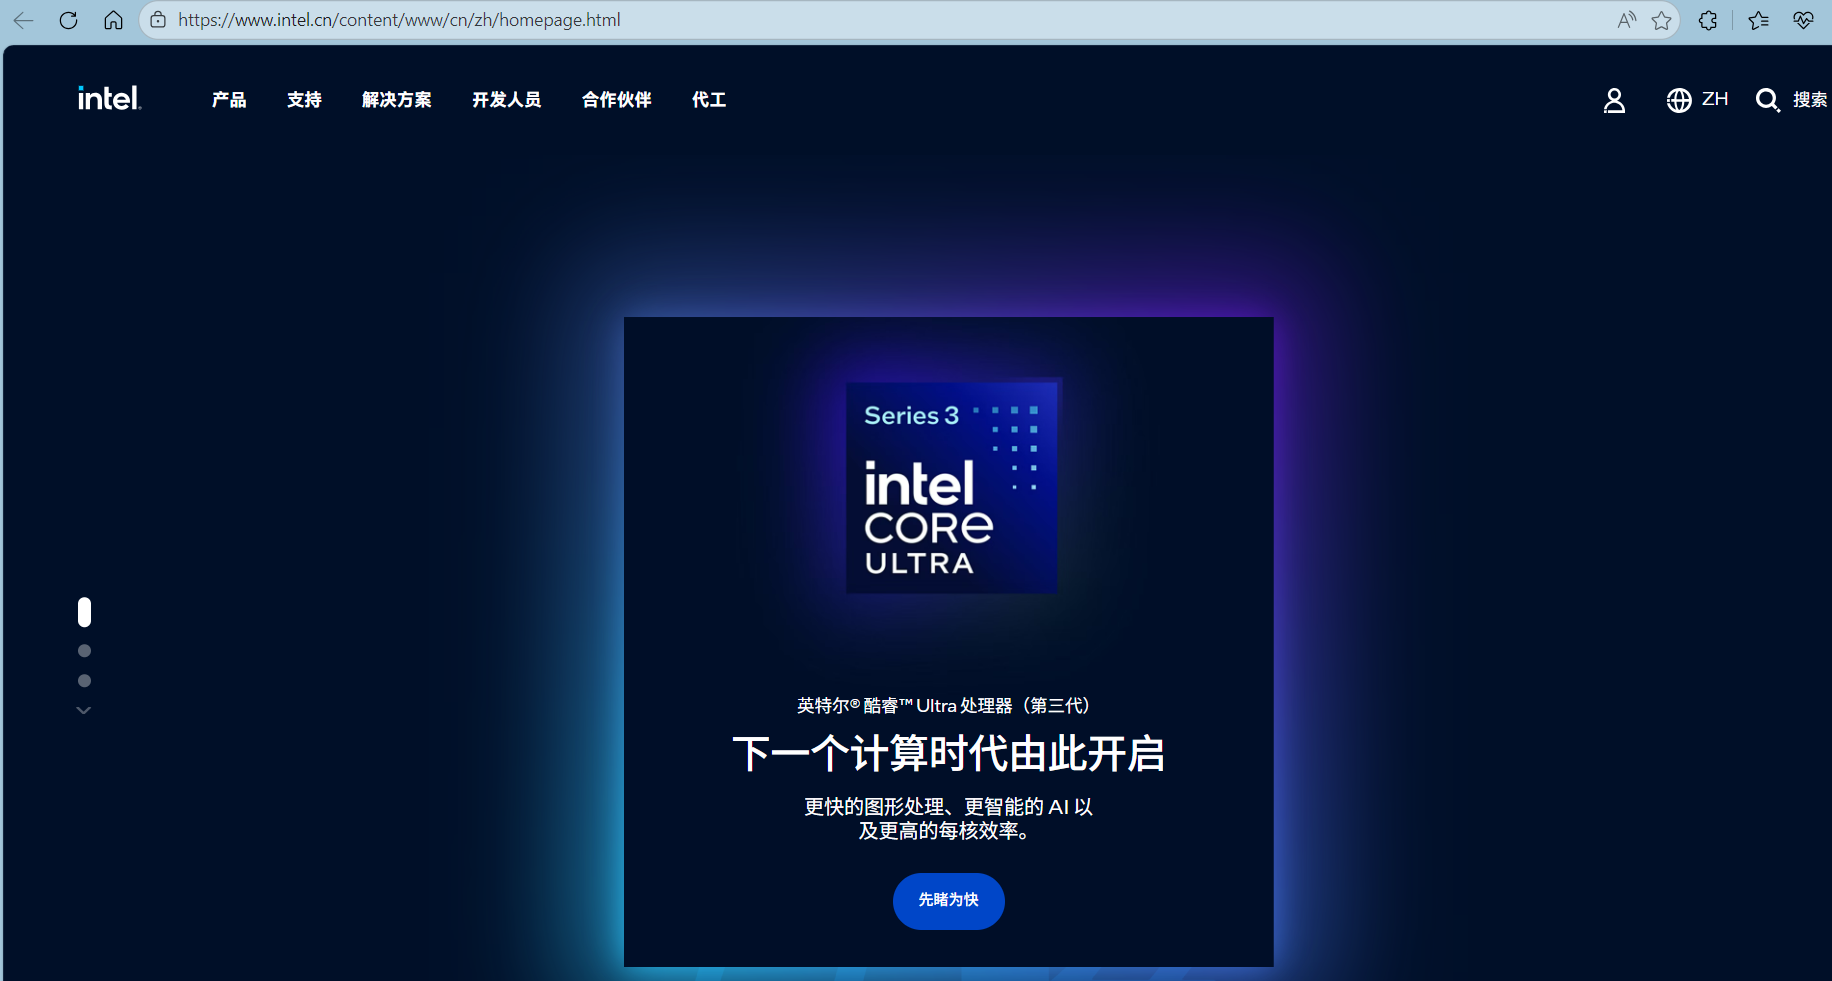Screen dimensions: 1832x981
Task: Click the text 英特尔® 酷睿™ Ultra 处理器（第三代）
Action: 943,706
